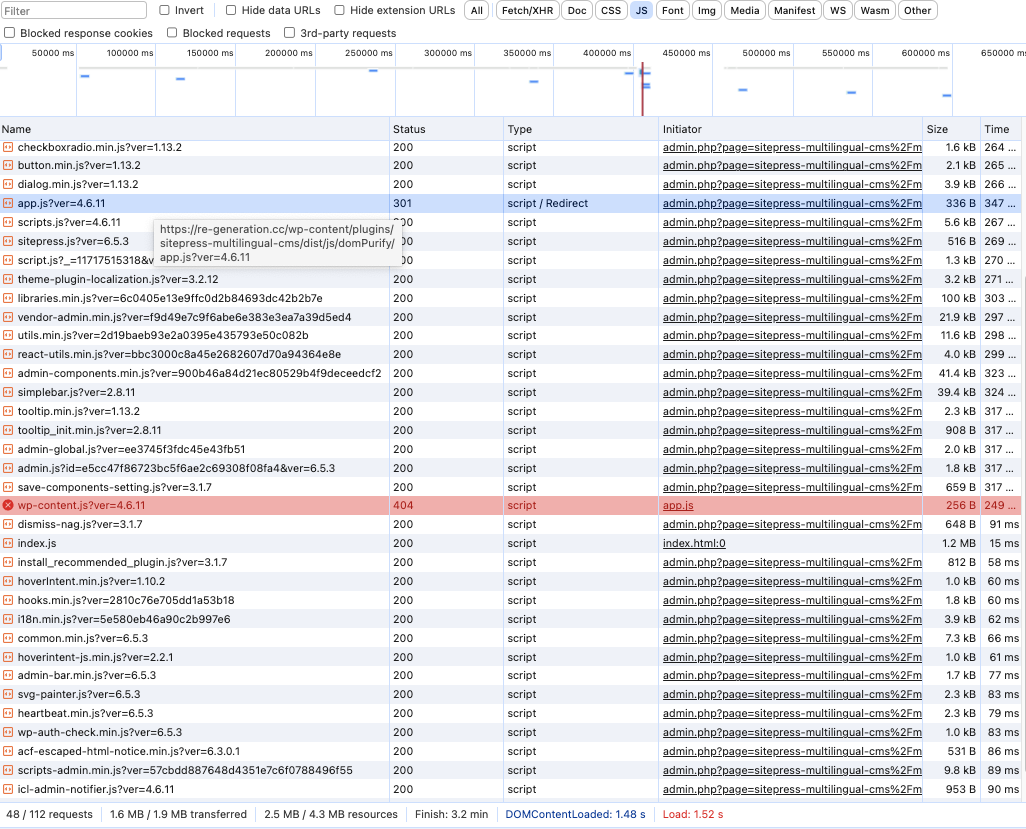Sort requests by Initiator column header
The width and height of the screenshot is (1026, 829).
pyautogui.click(x=791, y=129)
